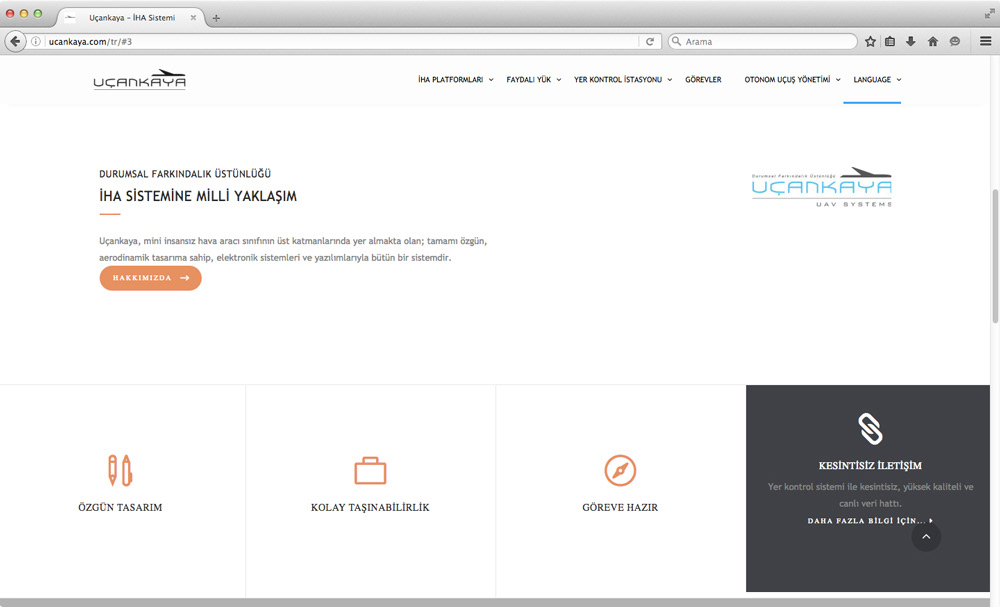
Task: Click the compass icon above GÖREVE HAZIR
Action: (x=620, y=469)
